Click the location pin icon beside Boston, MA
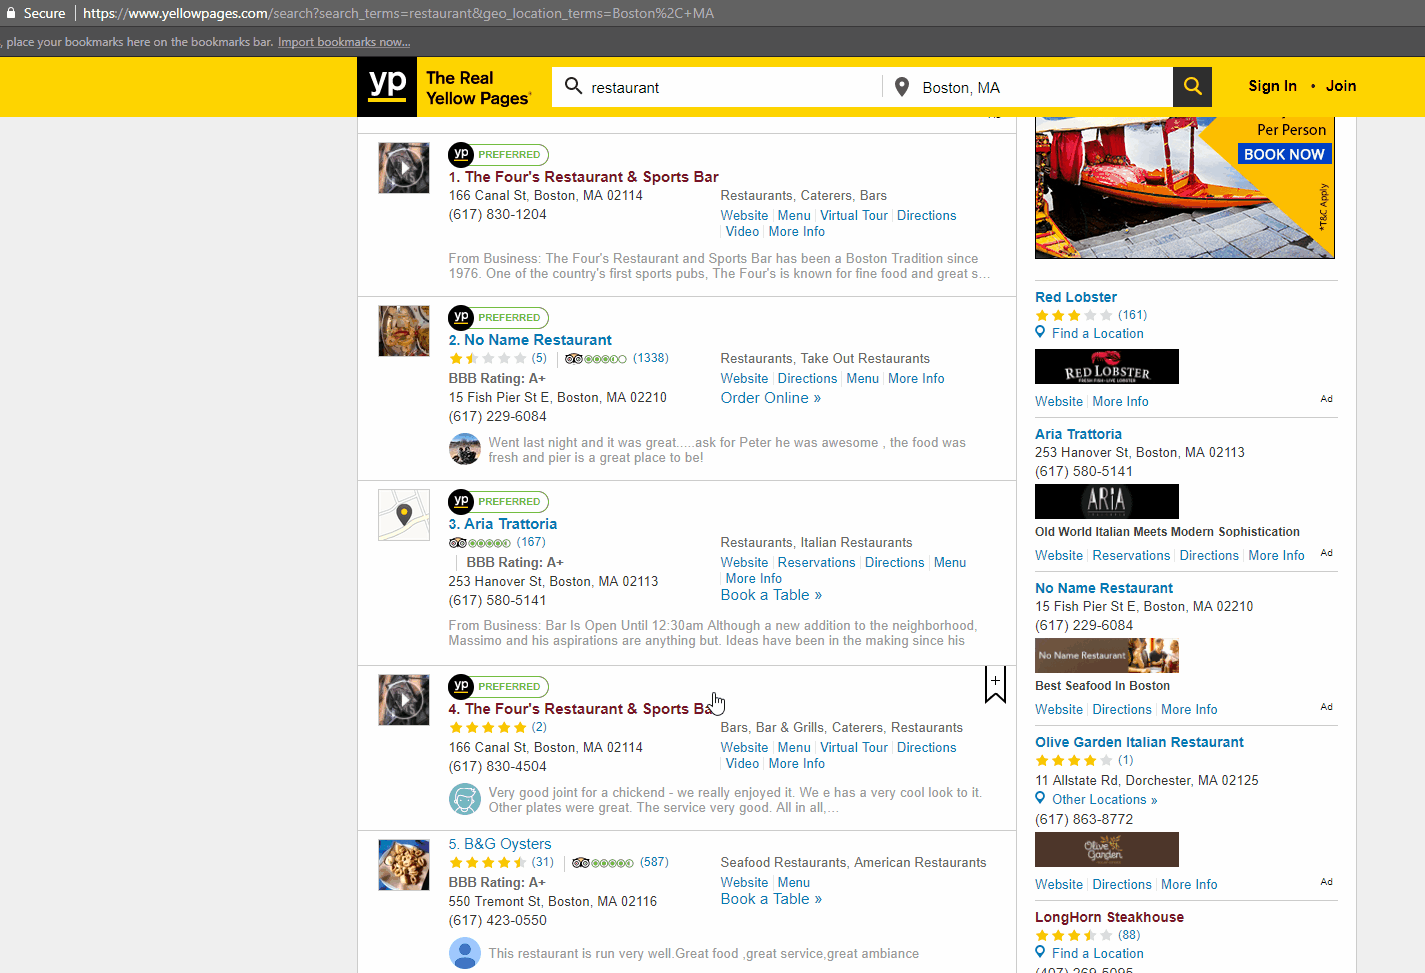1425x973 pixels. pos(901,87)
